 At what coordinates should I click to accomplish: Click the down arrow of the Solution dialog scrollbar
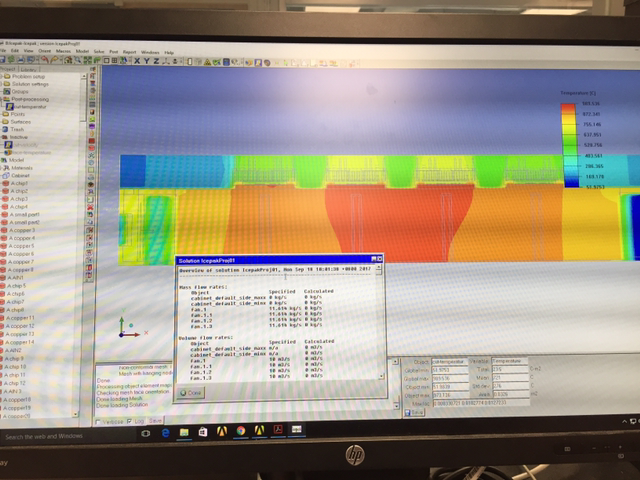tap(381, 376)
